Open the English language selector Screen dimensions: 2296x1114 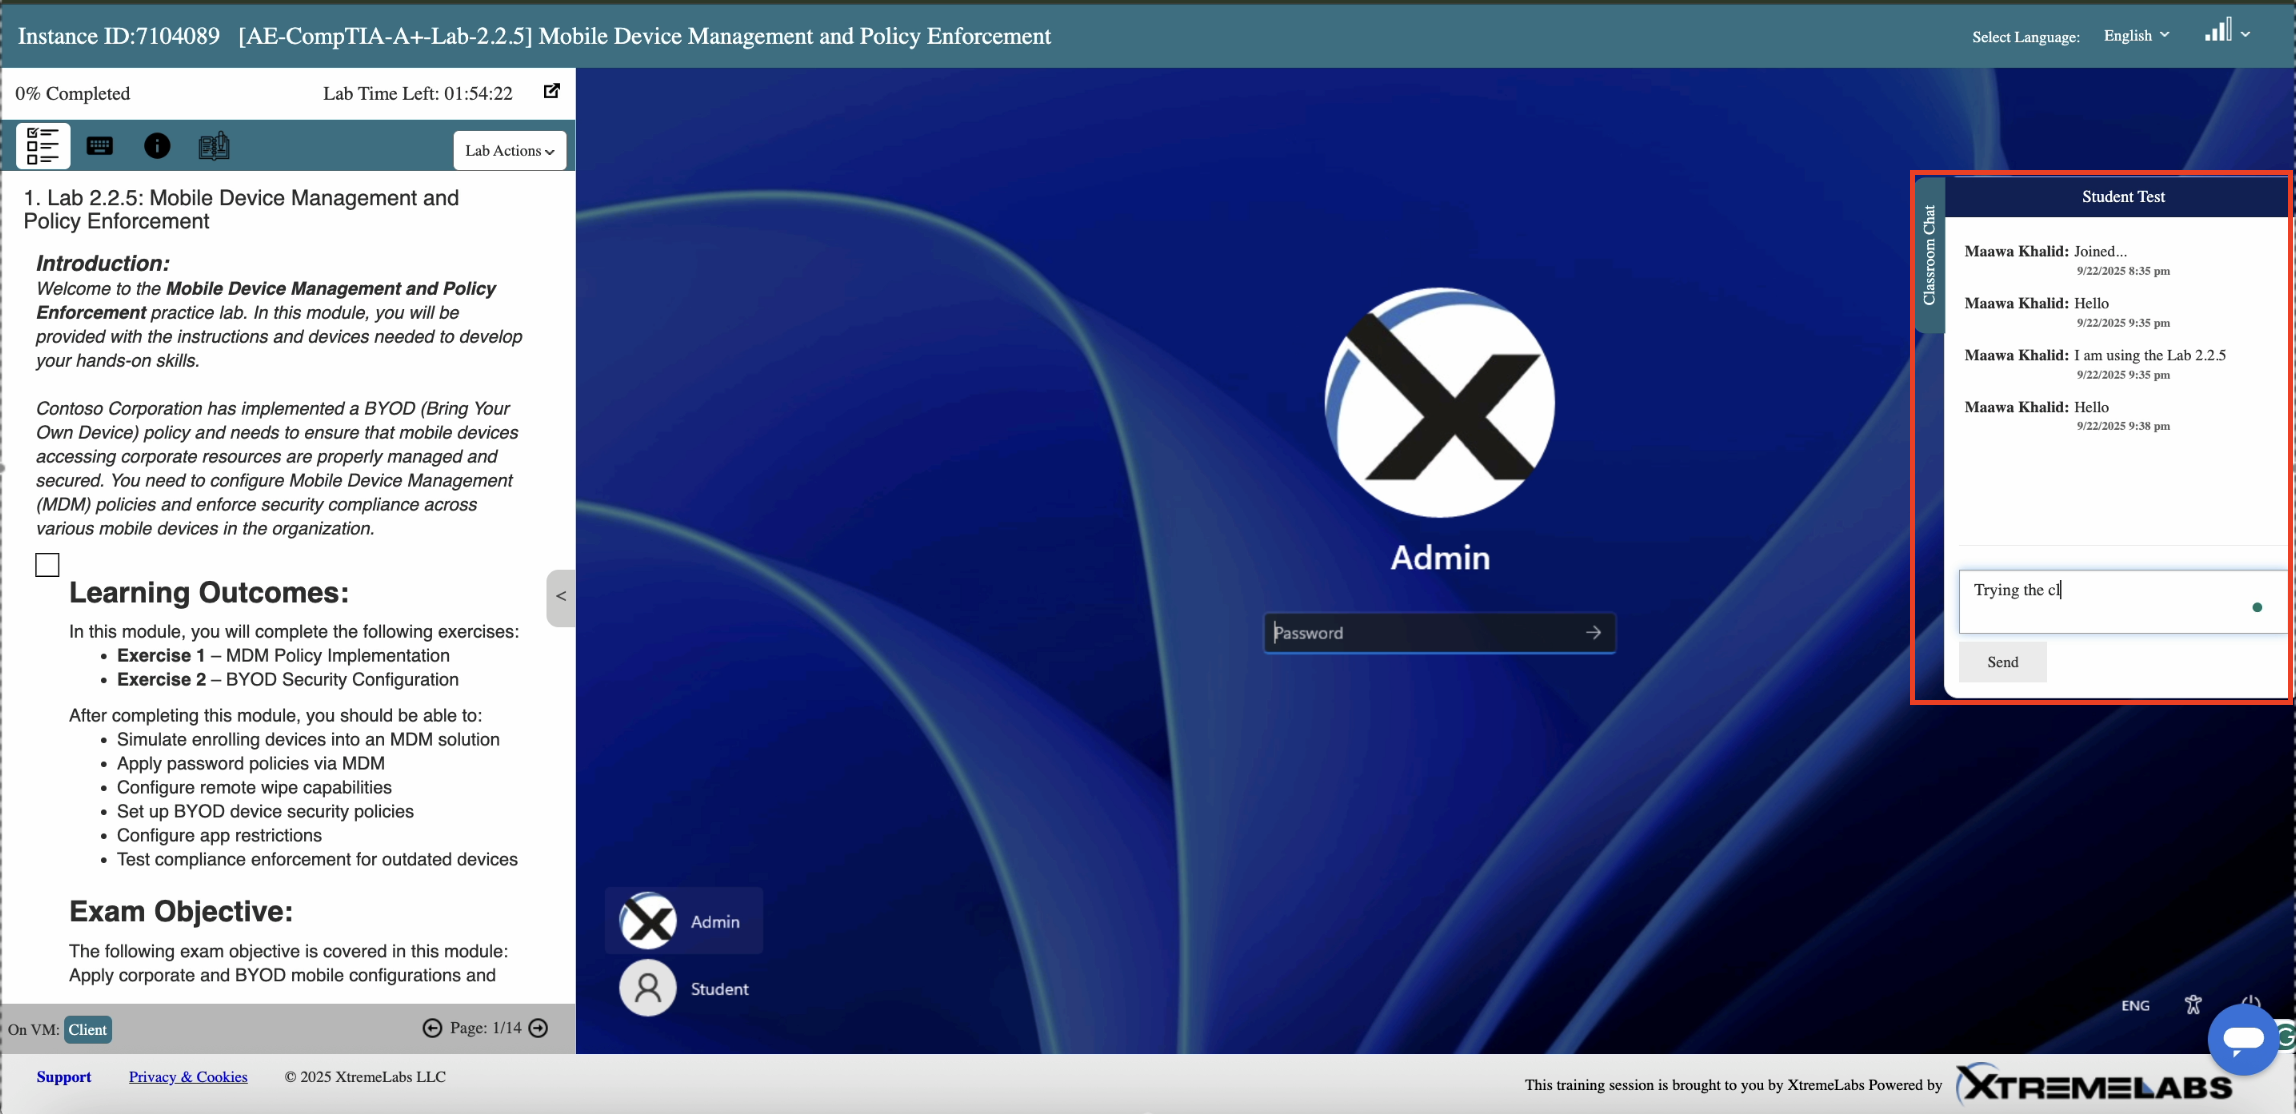point(2136,36)
